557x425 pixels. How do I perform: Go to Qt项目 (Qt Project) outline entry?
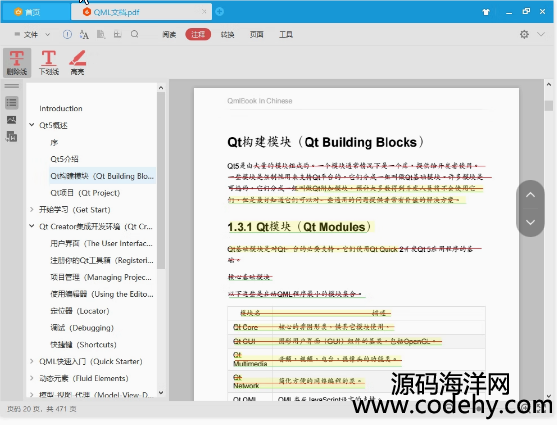pyautogui.click(x=85, y=193)
